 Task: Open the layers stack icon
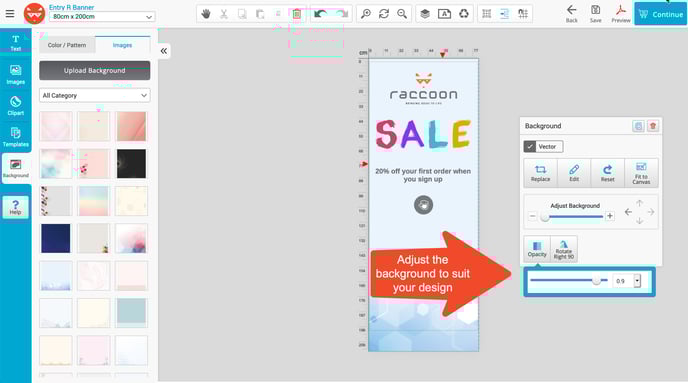tap(425, 14)
